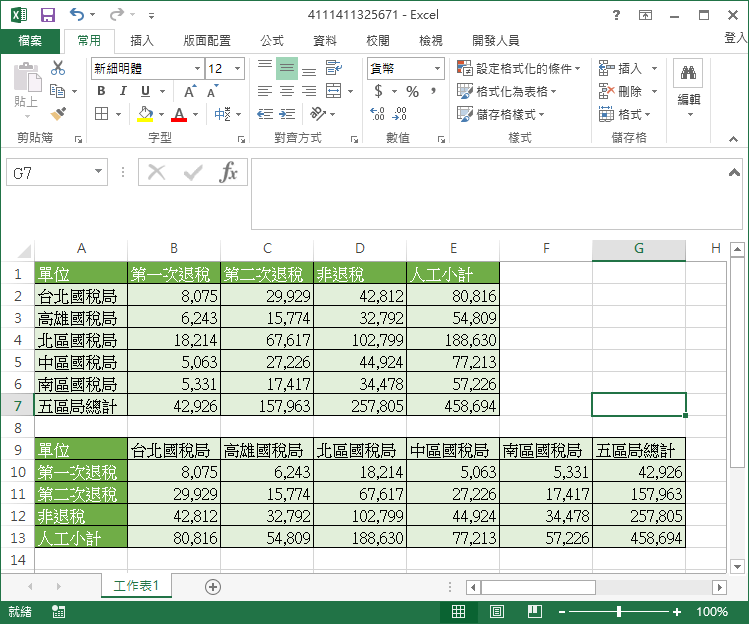
Task: Open borders dropdown arrow
Action: (118, 114)
